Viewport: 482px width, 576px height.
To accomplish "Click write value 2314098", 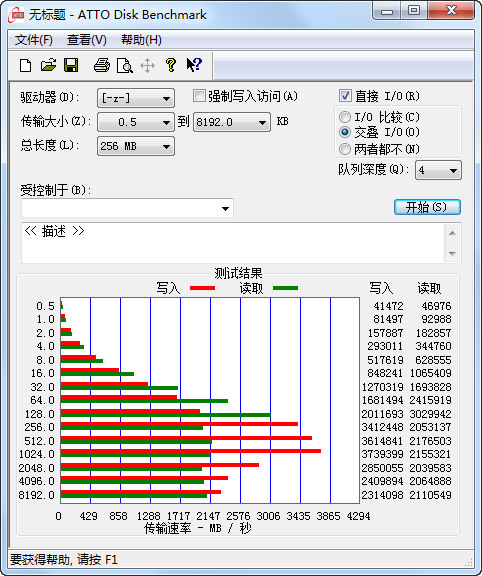I will pyautogui.click(x=382, y=495).
